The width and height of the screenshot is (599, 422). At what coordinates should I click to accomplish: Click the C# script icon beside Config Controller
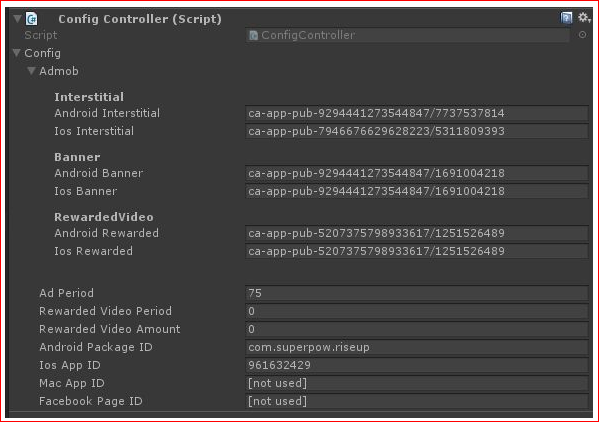point(32,19)
